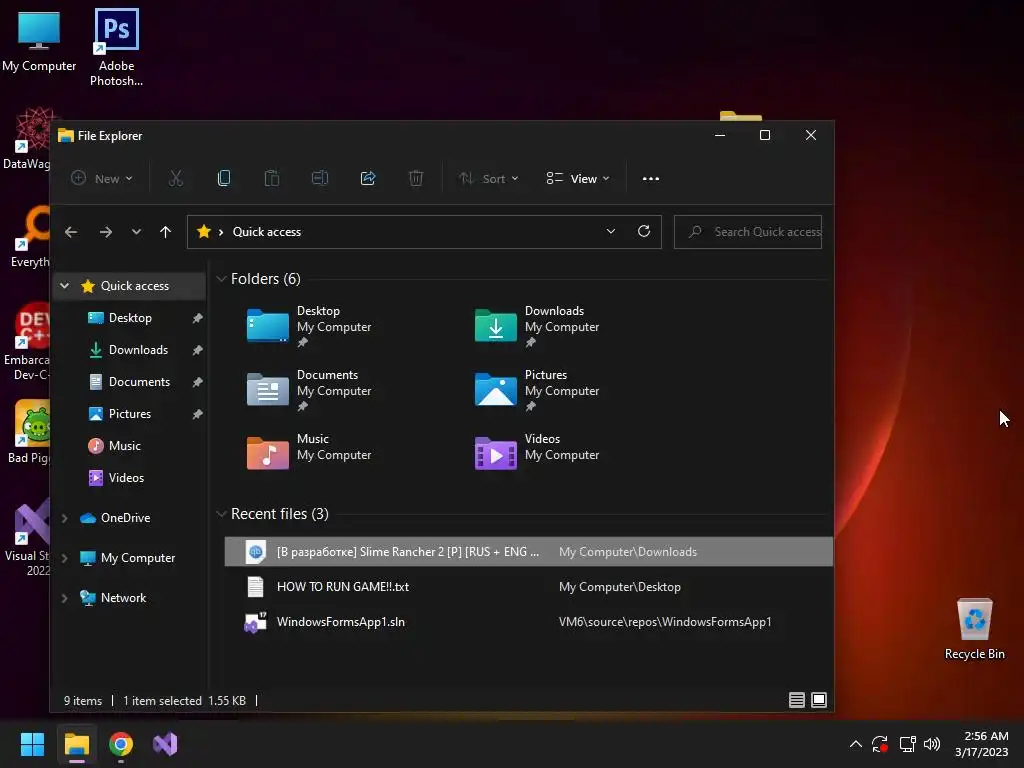Open the address bar history dropdown
1024x768 pixels.
tap(611, 231)
